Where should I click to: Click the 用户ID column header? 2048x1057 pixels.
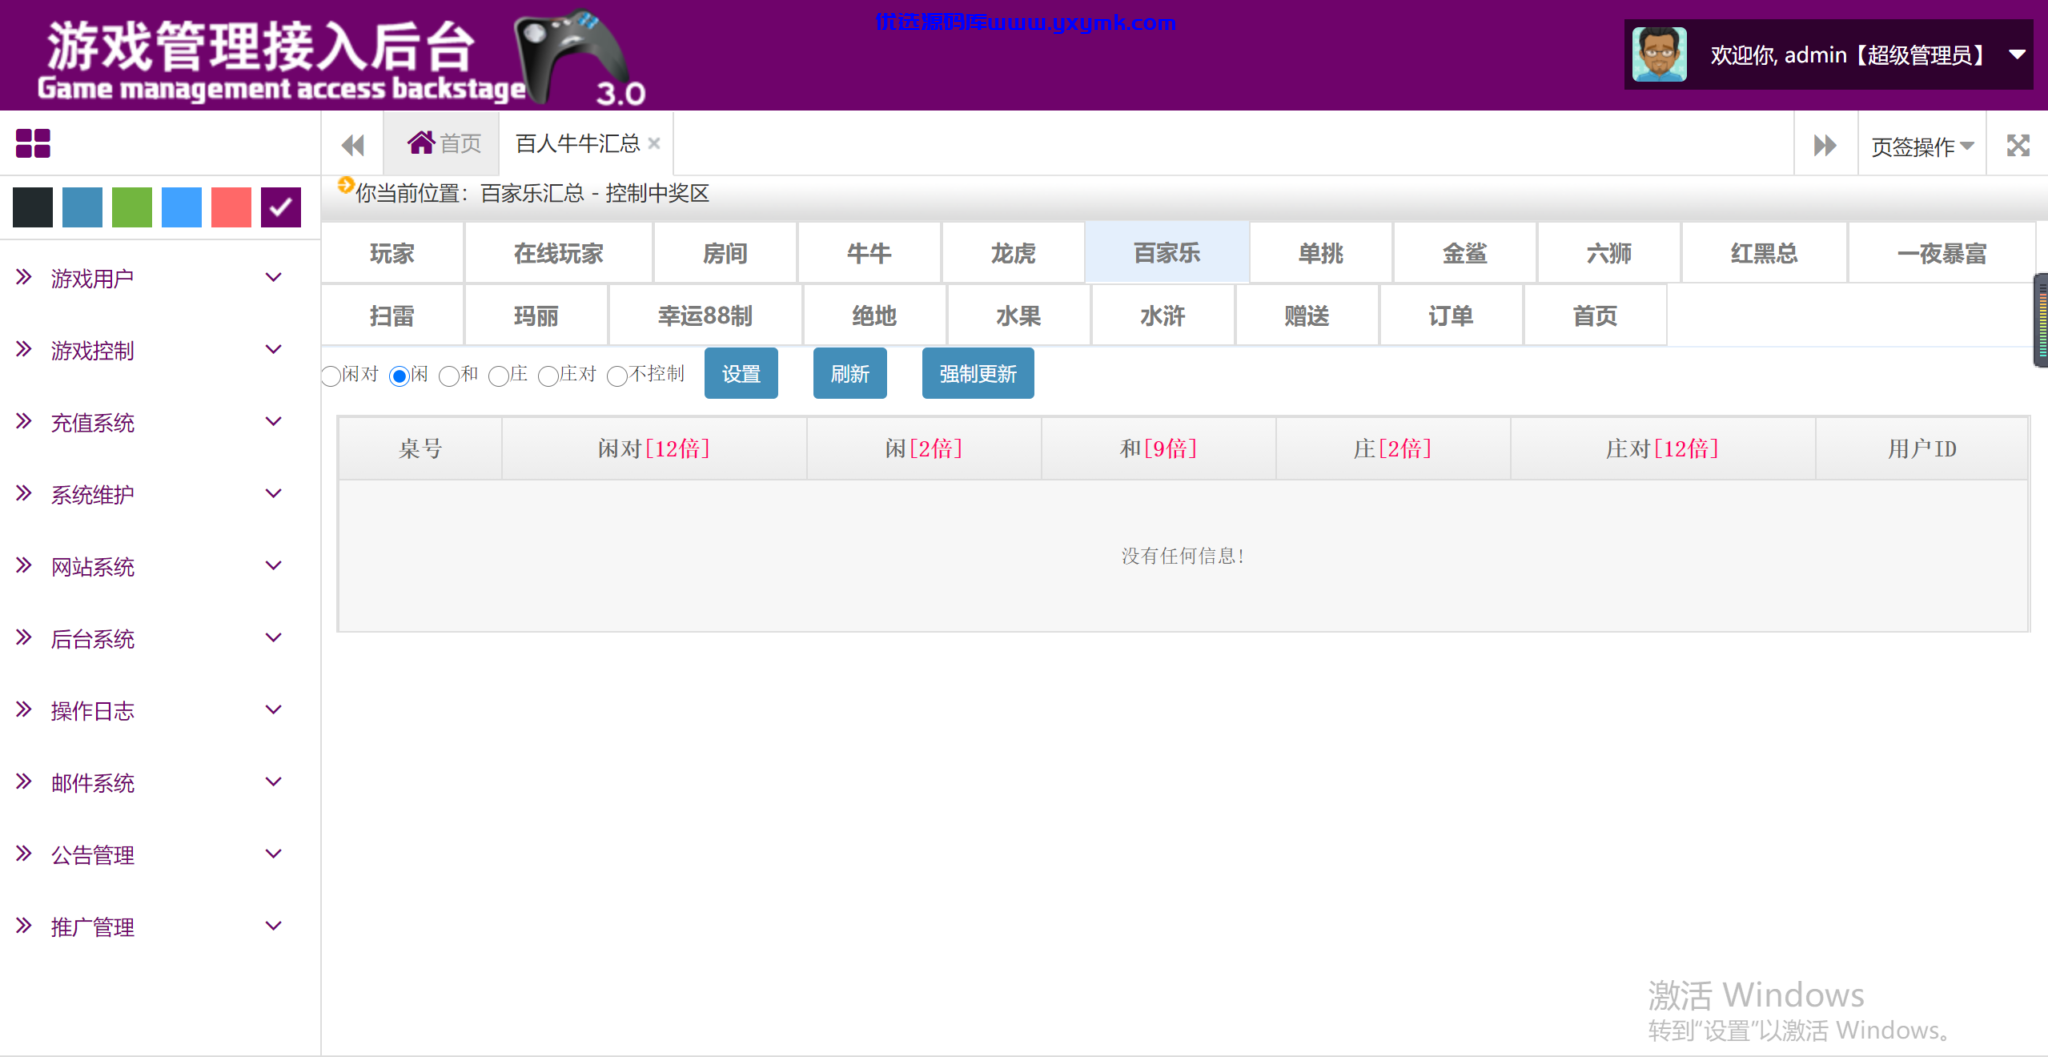1922,449
